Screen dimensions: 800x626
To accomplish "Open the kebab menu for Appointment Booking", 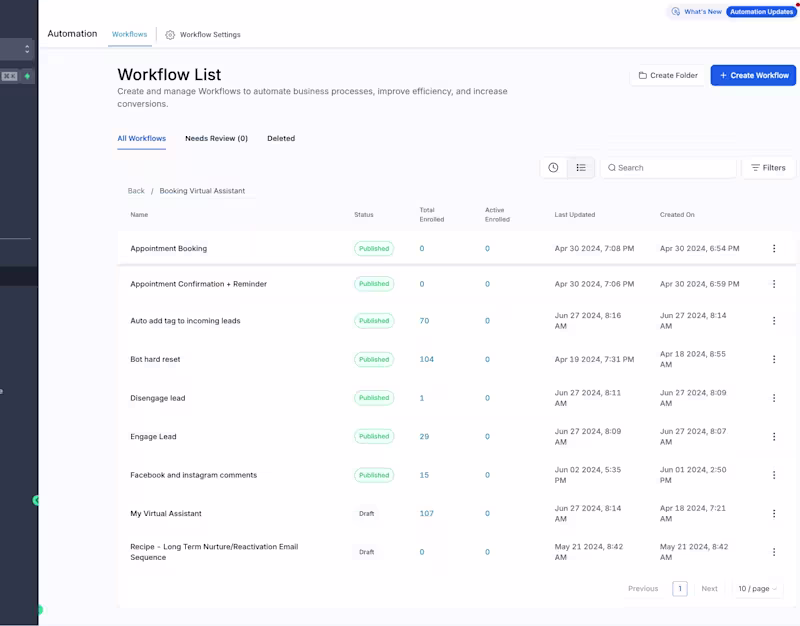I will [774, 248].
